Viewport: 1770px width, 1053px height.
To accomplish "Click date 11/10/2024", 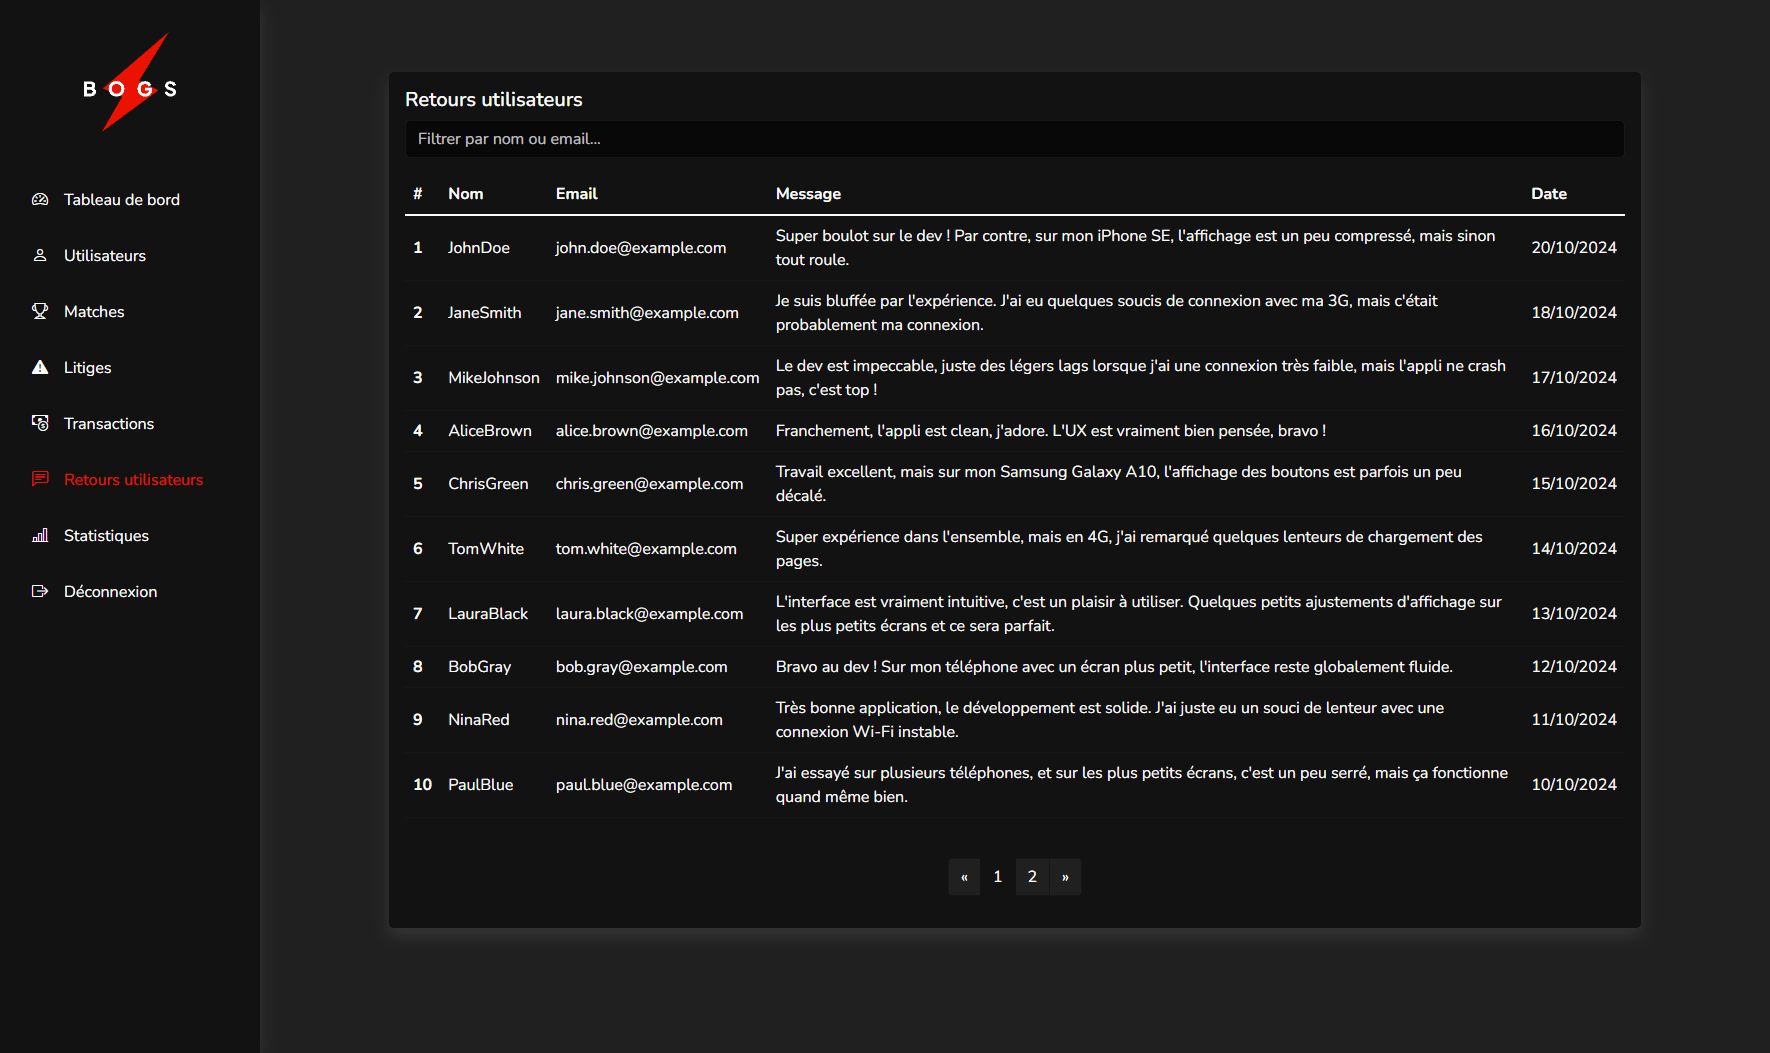I will point(1574,720).
